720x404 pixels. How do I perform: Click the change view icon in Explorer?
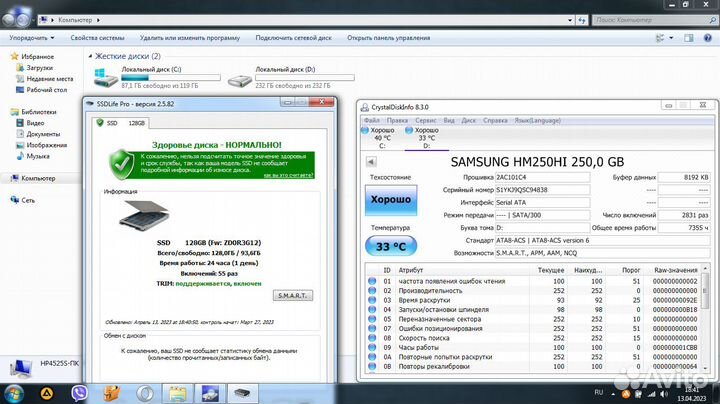coord(660,38)
